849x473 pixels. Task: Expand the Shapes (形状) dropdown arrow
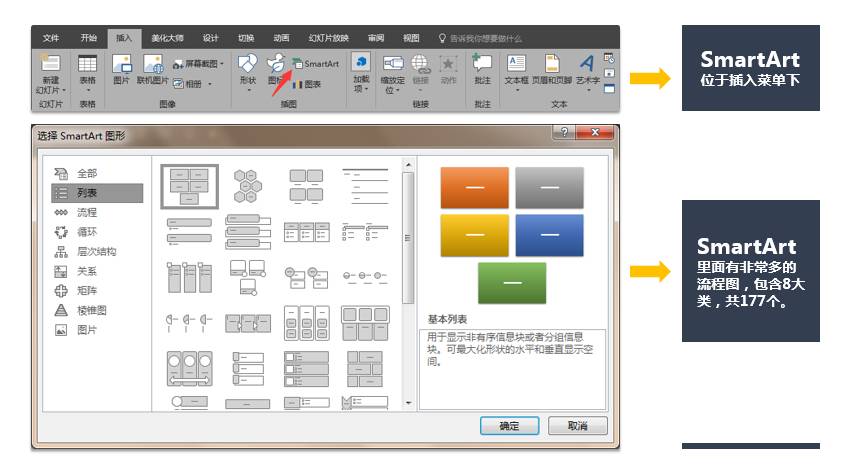tap(248, 90)
